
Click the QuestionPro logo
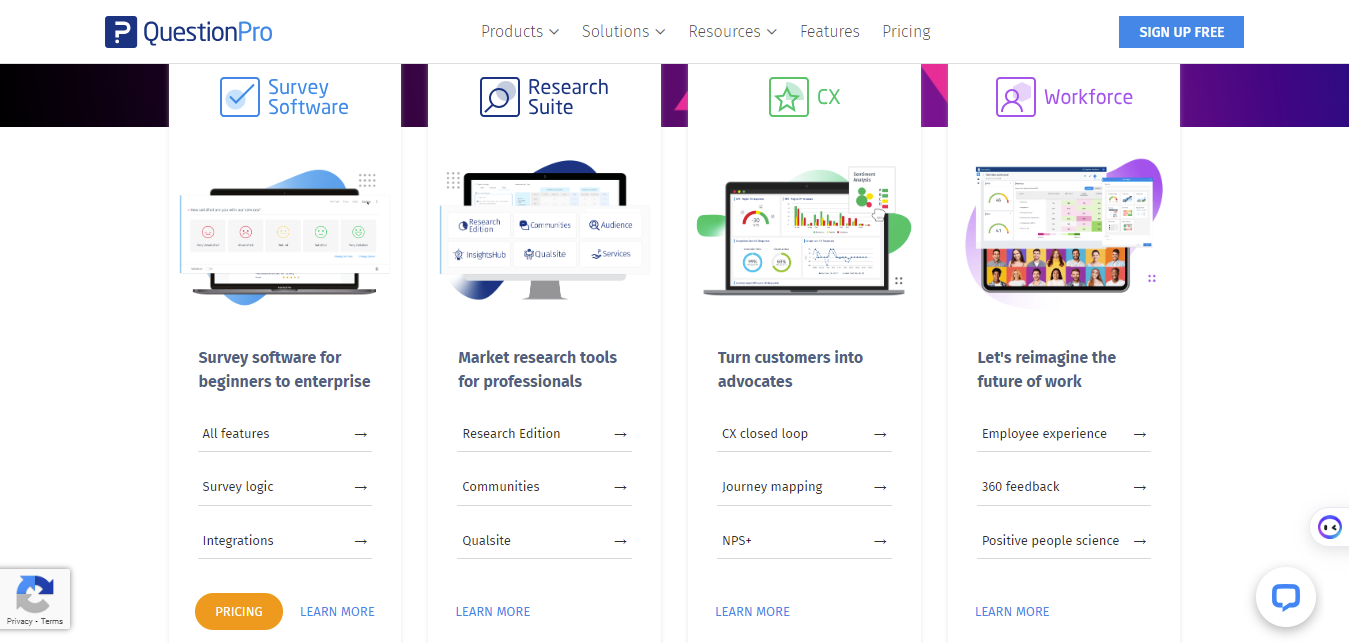click(189, 32)
